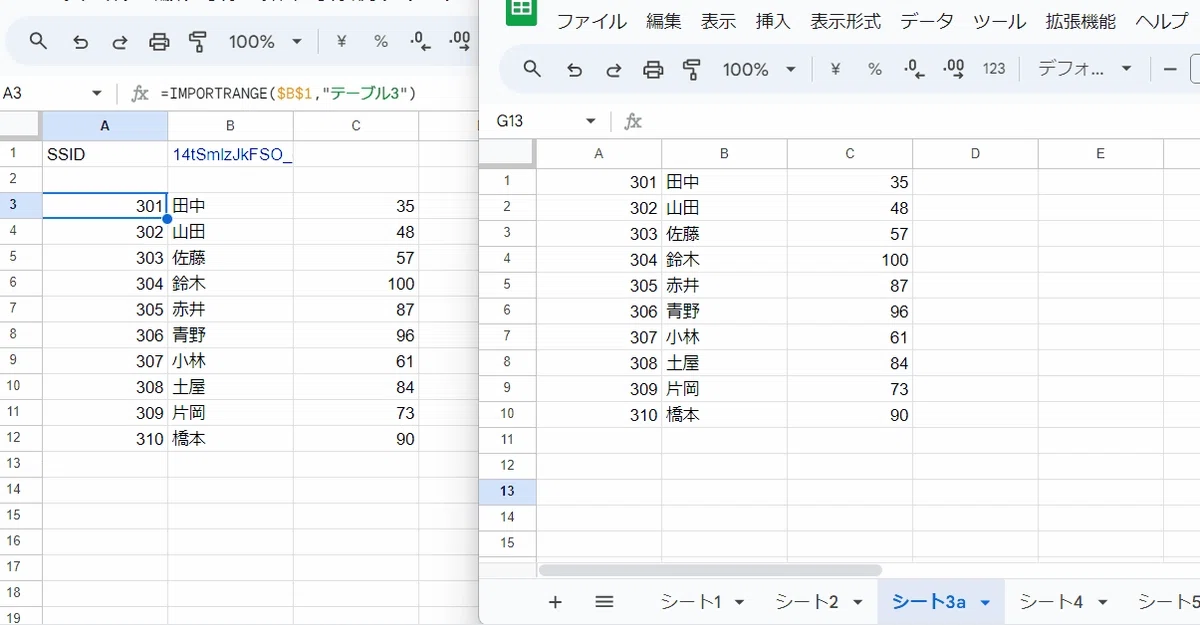The image size is (1200, 625).
Task: Open zoom 100% dropdown in left window
Action: point(264,42)
